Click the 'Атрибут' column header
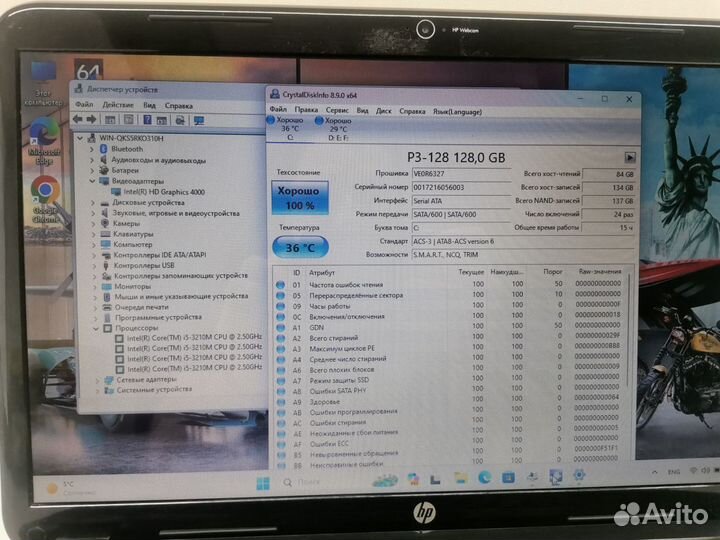The image size is (720, 540). (322, 272)
